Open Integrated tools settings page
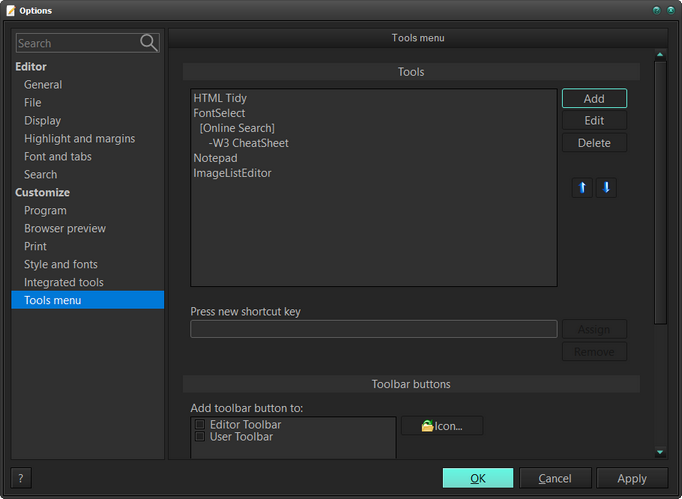The width and height of the screenshot is (682, 499). coord(64,282)
